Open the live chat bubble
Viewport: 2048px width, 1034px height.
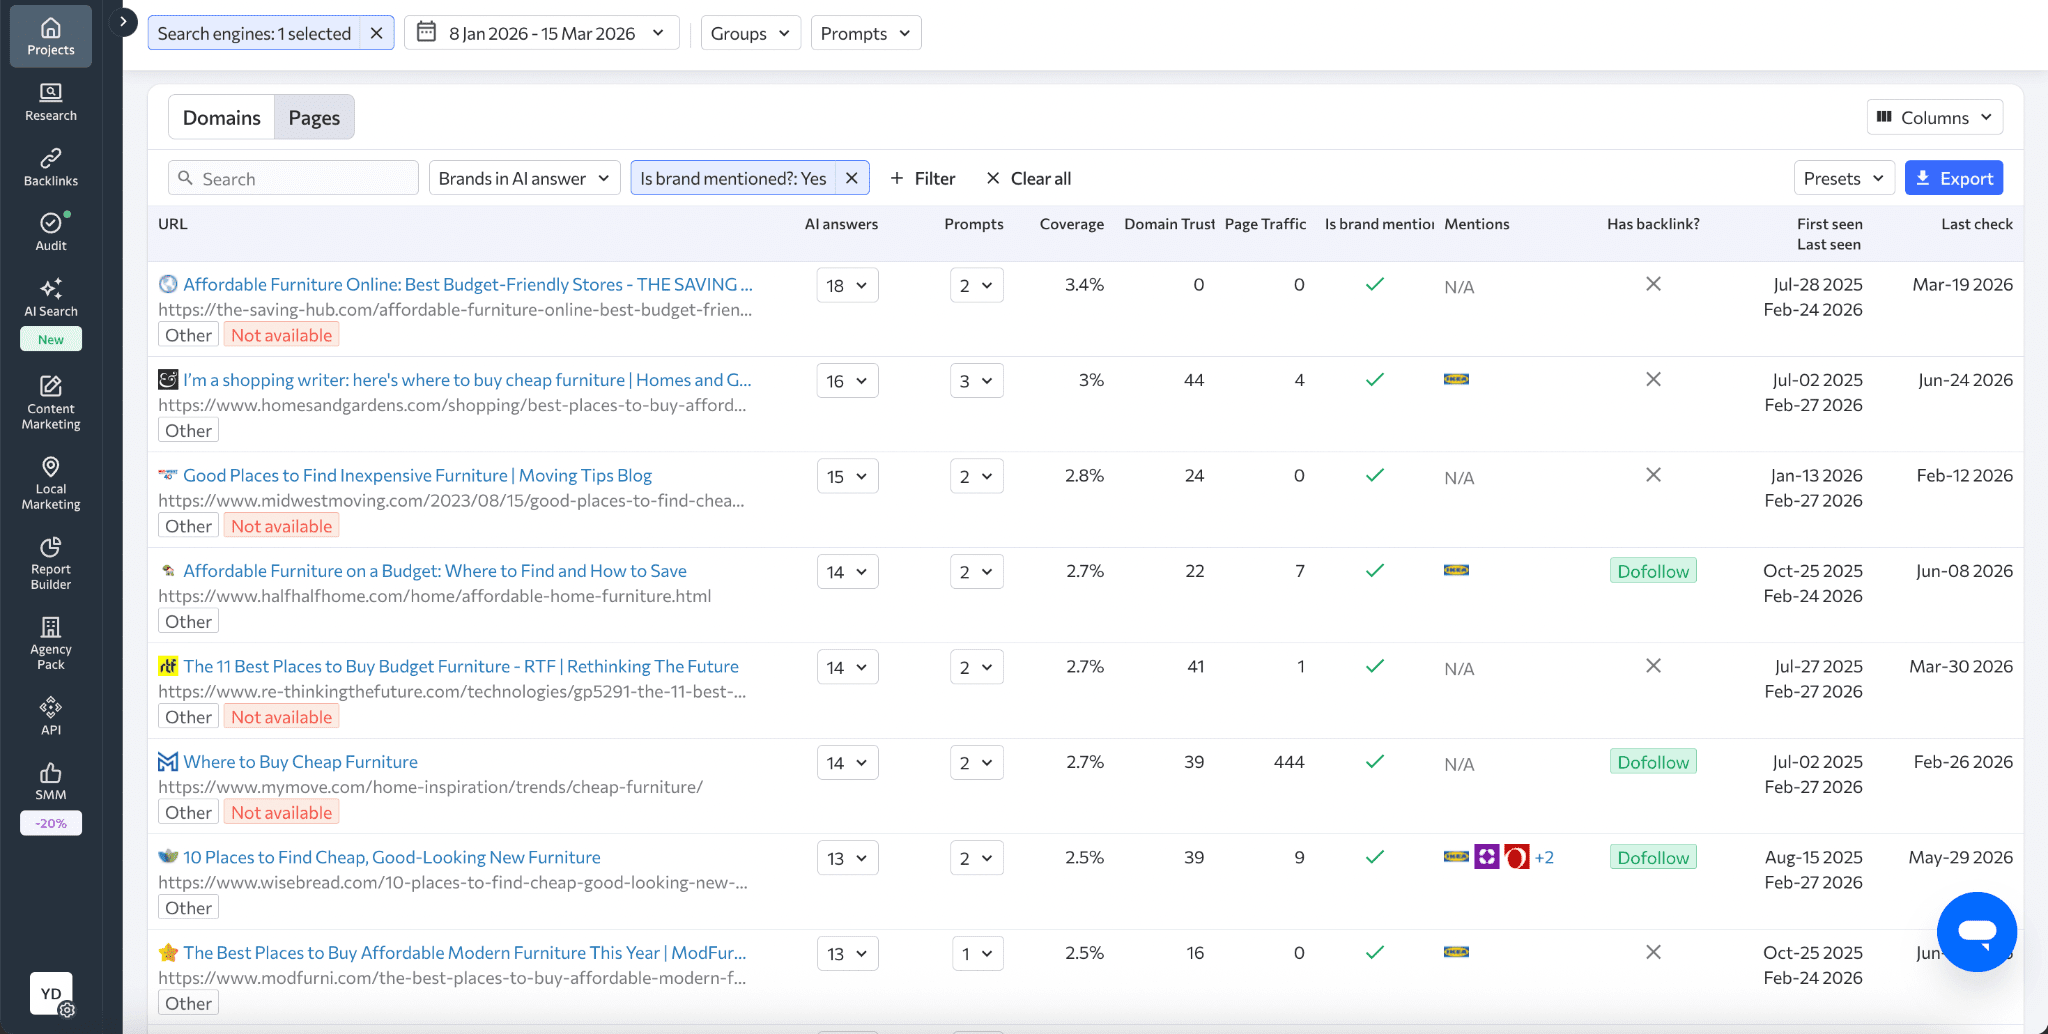point(1976,931)
